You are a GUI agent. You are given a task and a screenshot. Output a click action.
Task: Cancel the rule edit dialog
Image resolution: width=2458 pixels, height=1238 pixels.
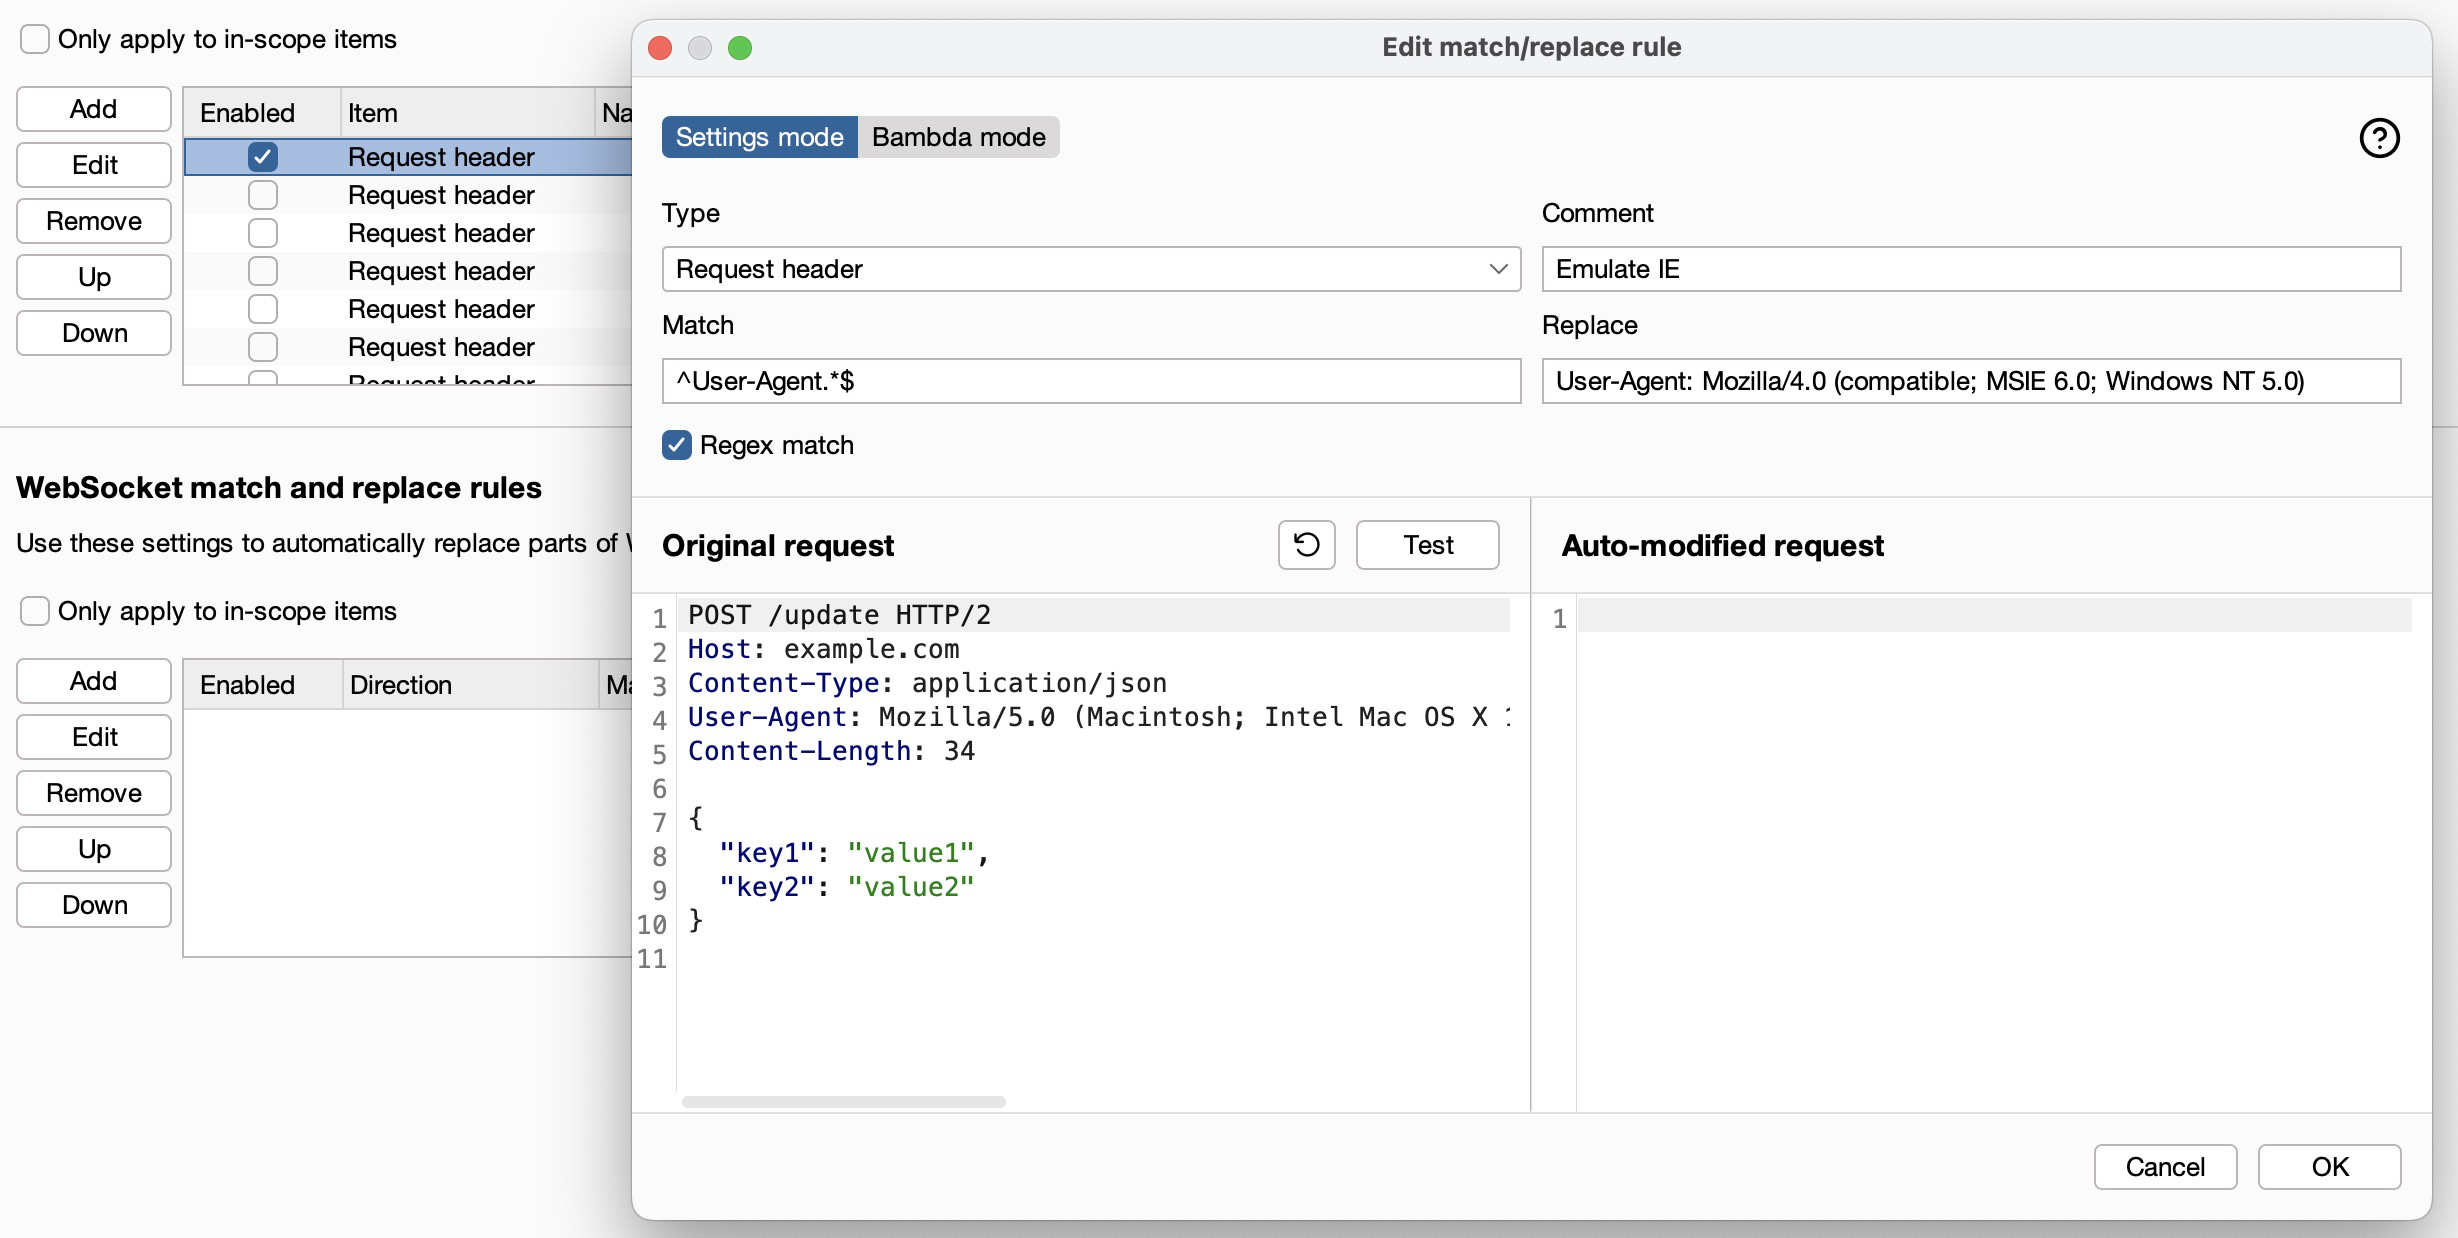click(2165, 1167)
